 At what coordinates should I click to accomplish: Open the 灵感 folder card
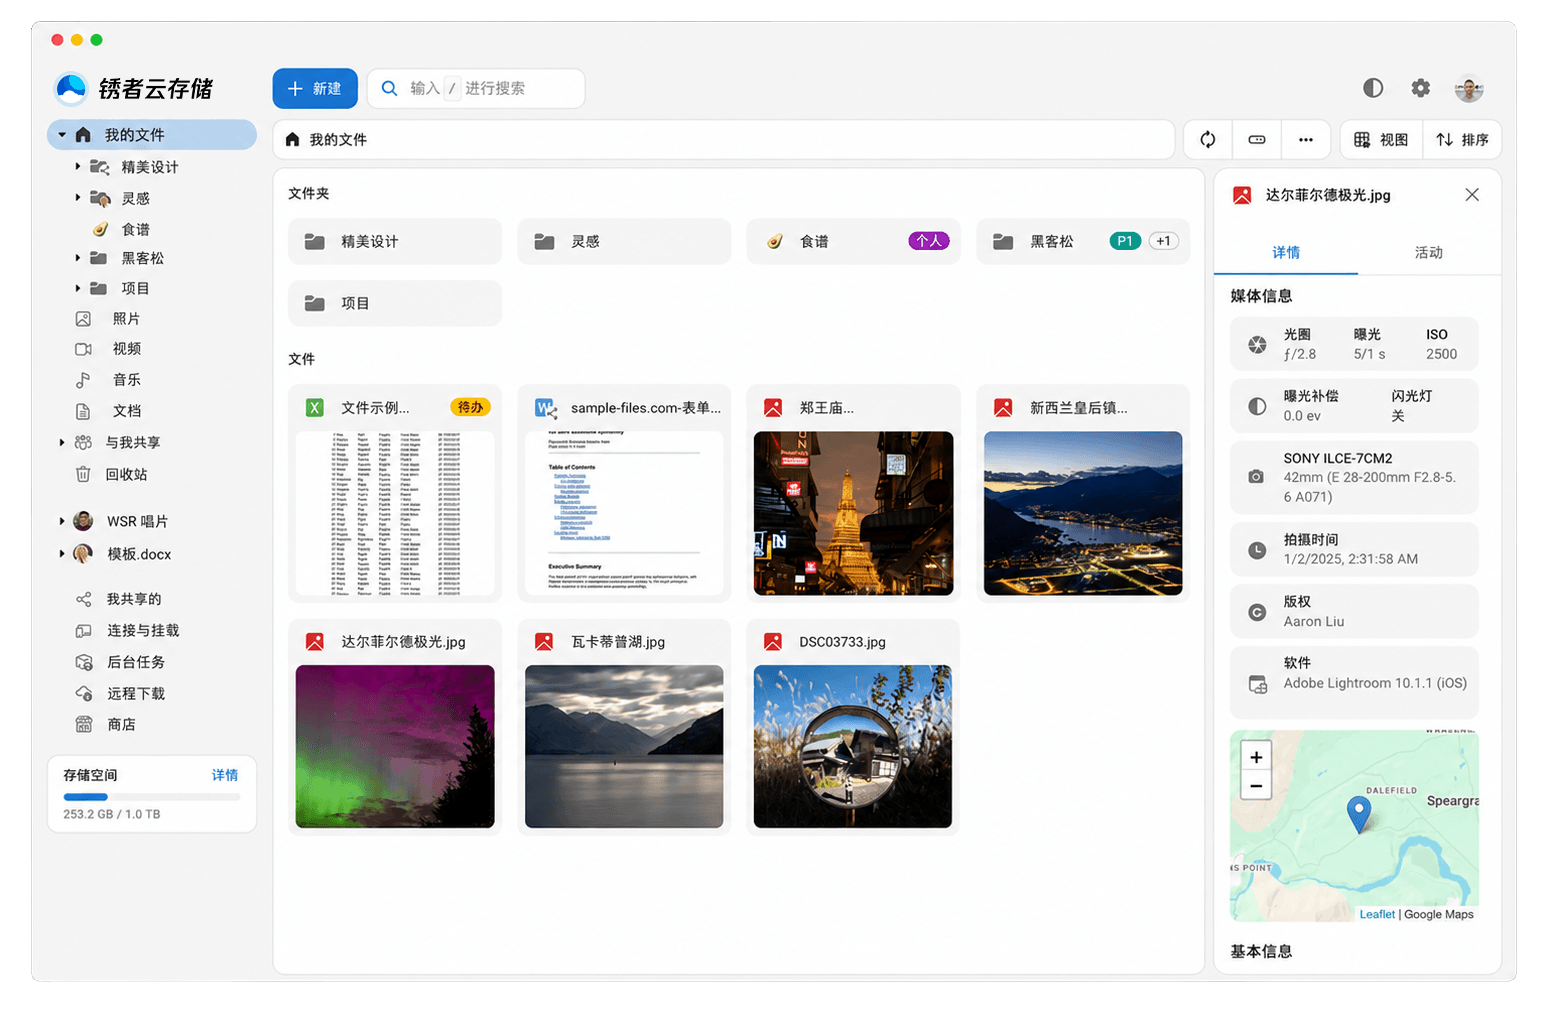(x=624, y=241)
